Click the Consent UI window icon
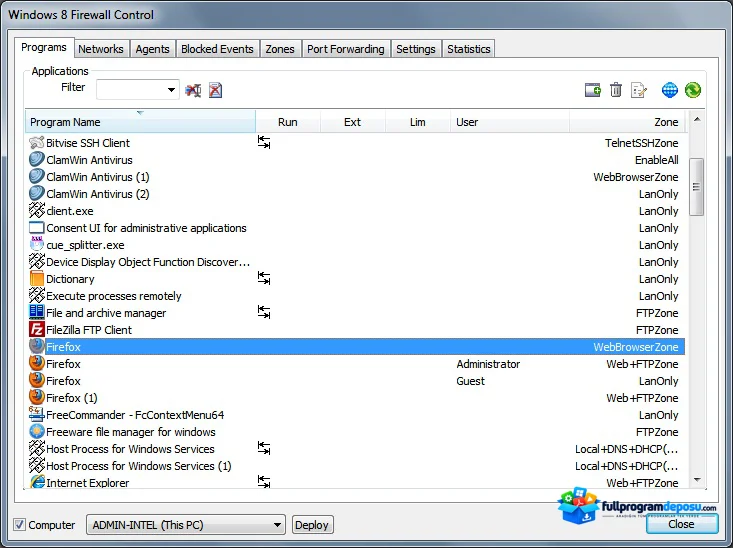The width and height of the screenshot is (733, 548). pyautogui.click(x=36, y=228)
